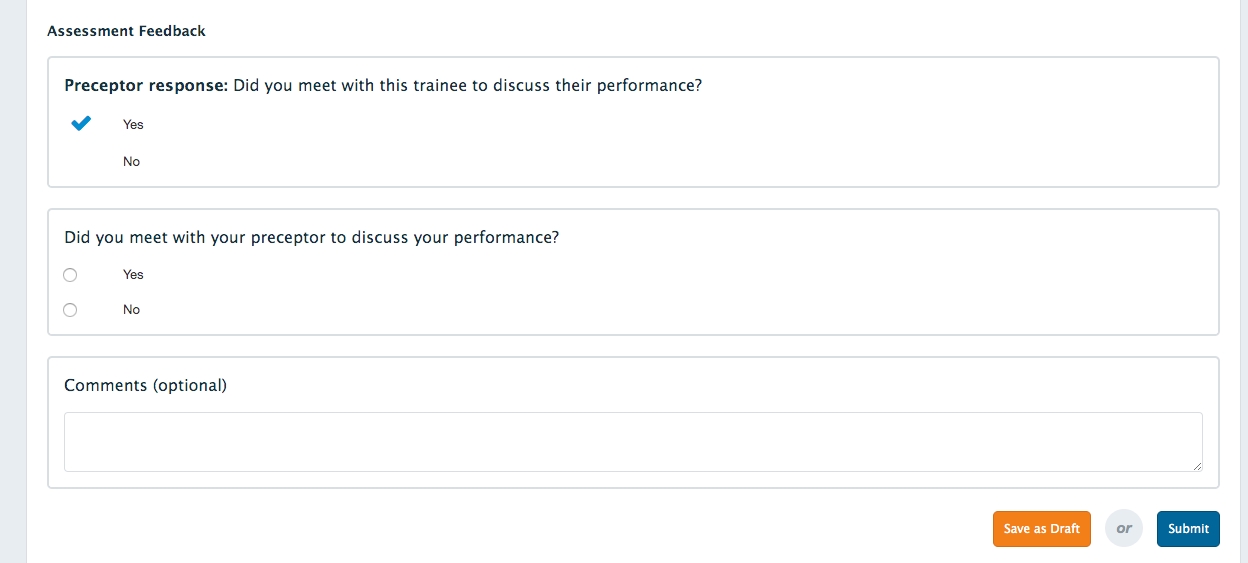
Task: Click the blue checkmark beside preceptor Yes
Action: click(x=82, y=124)
